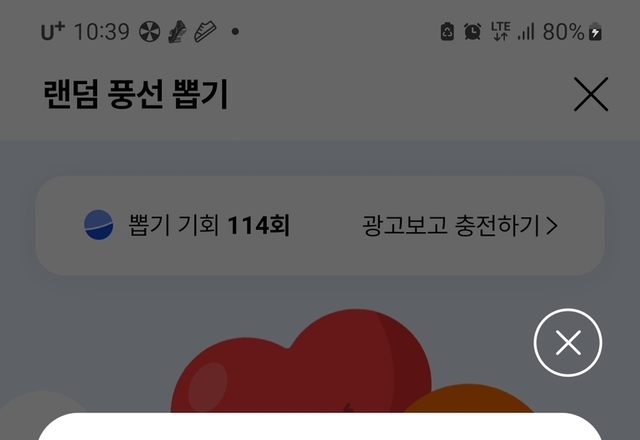Close the 랜덤 풍선 뽑기 page
This screenshot has height=440, width=640.
pos(591,94)
